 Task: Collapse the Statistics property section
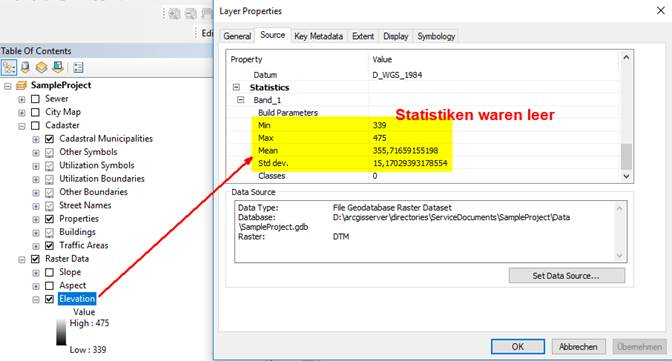click(x=236, y=87)
